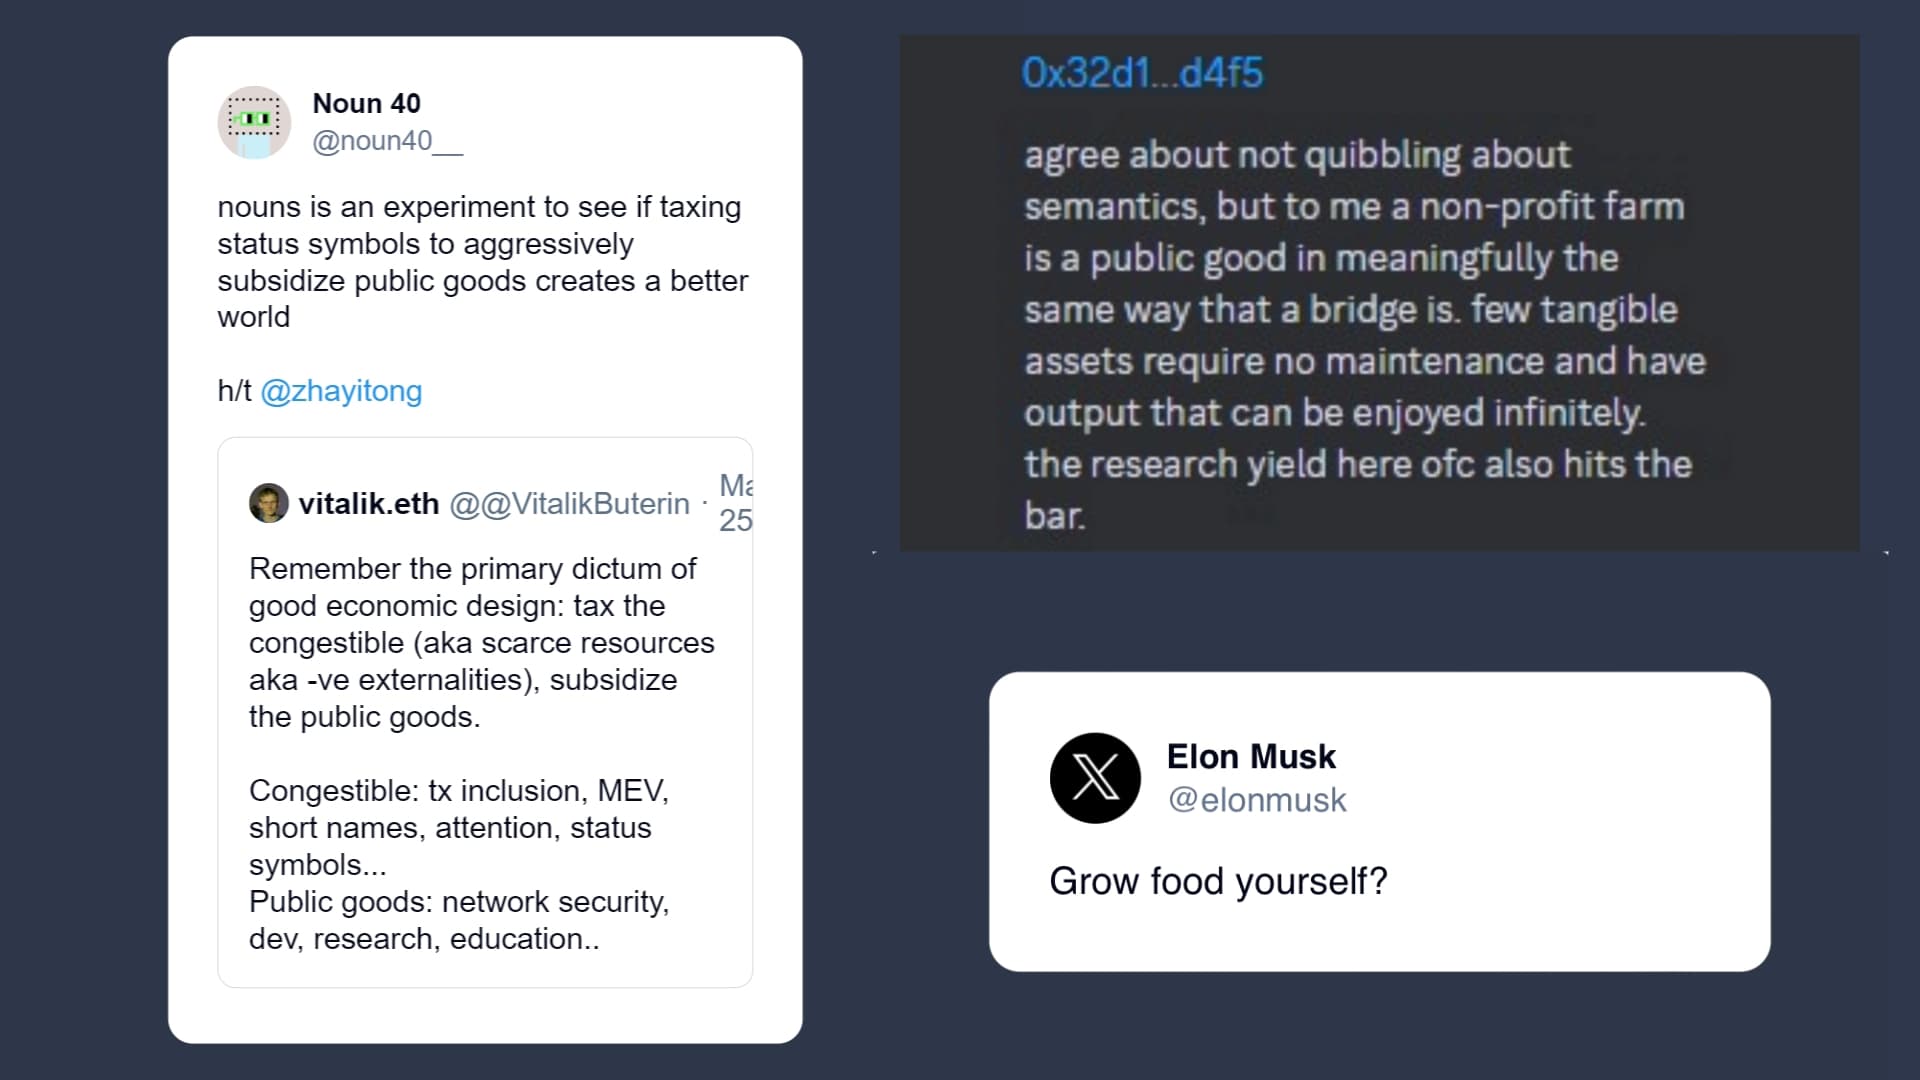Click the Noun 40 profile avatar
1920x1080 pixels.
[x=254, y=122]
